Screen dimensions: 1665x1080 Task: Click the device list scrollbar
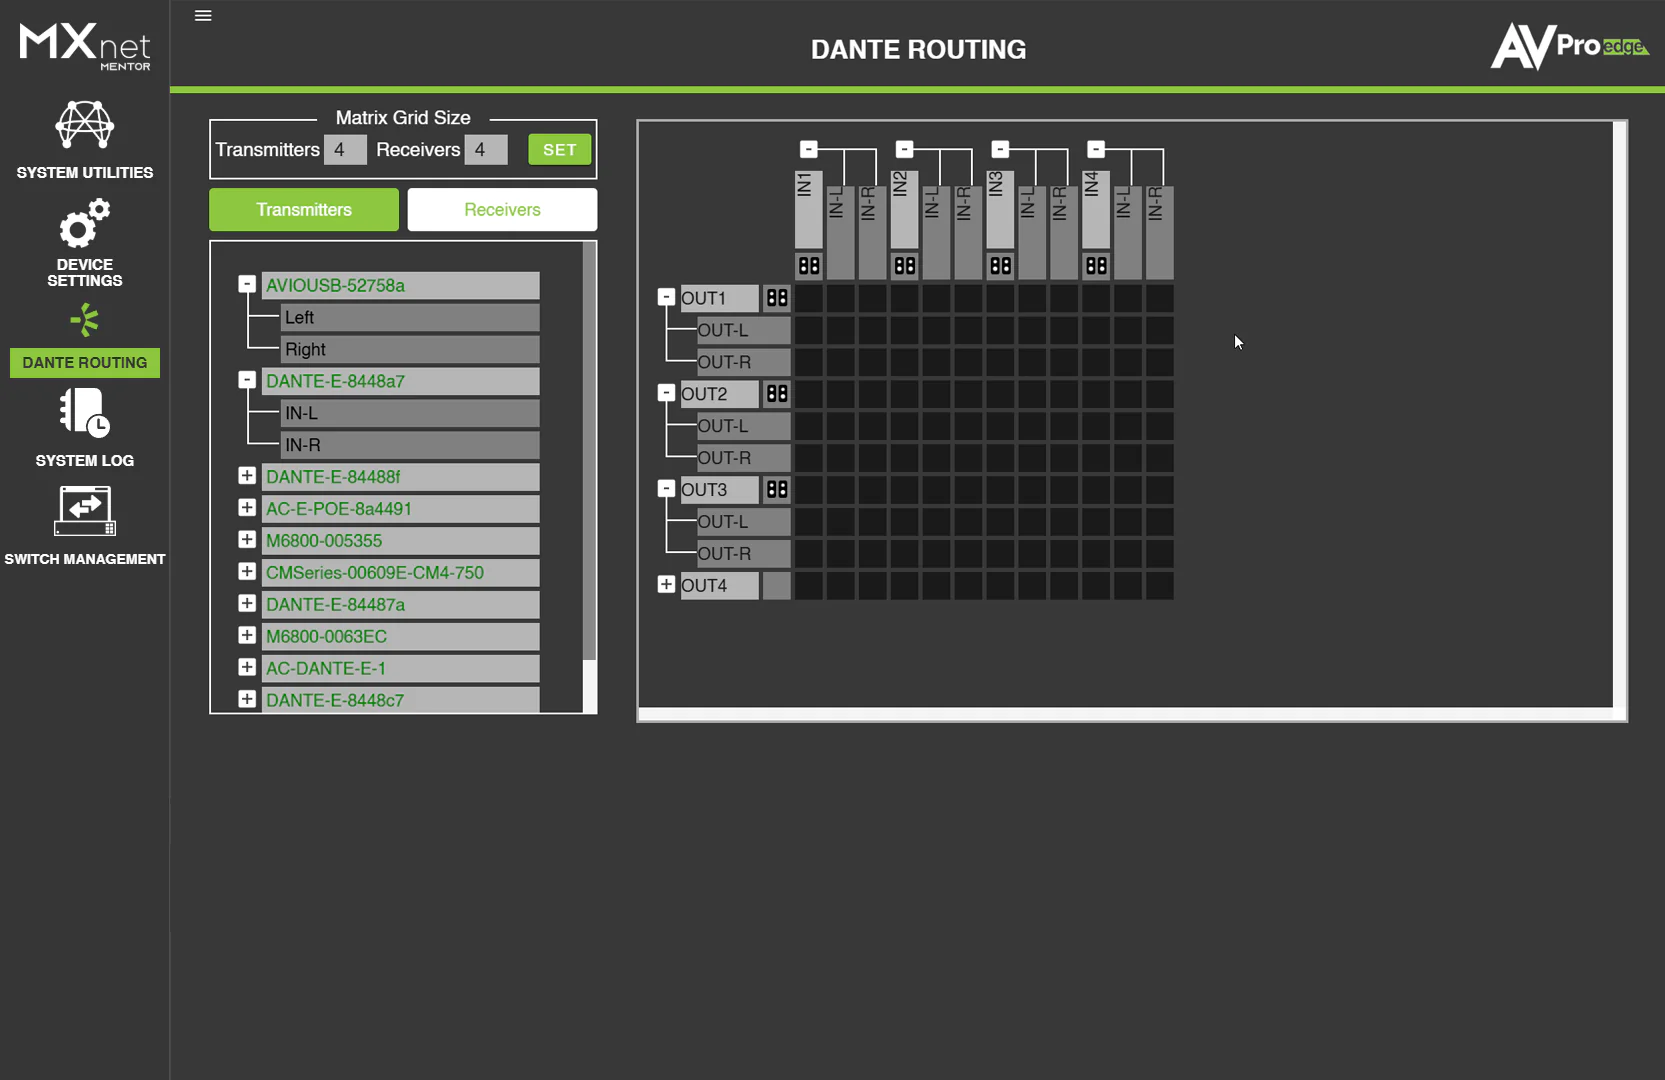point(590,452)
